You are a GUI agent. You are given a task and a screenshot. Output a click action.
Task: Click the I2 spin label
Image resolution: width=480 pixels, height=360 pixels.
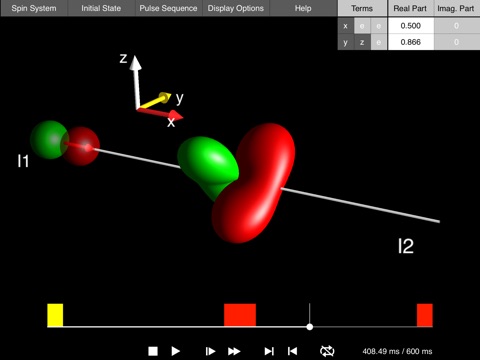tap(406, 246)
